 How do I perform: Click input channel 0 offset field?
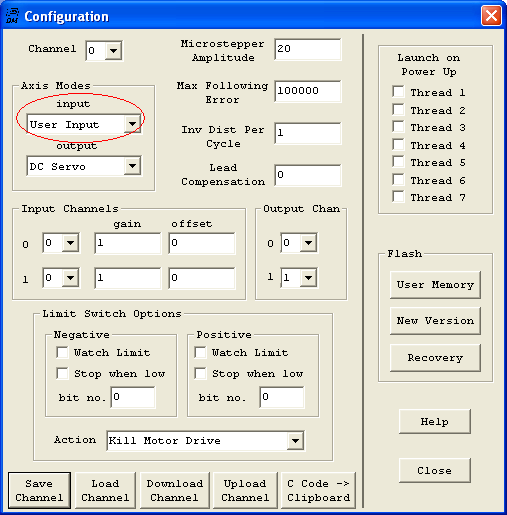click(202, 243)
